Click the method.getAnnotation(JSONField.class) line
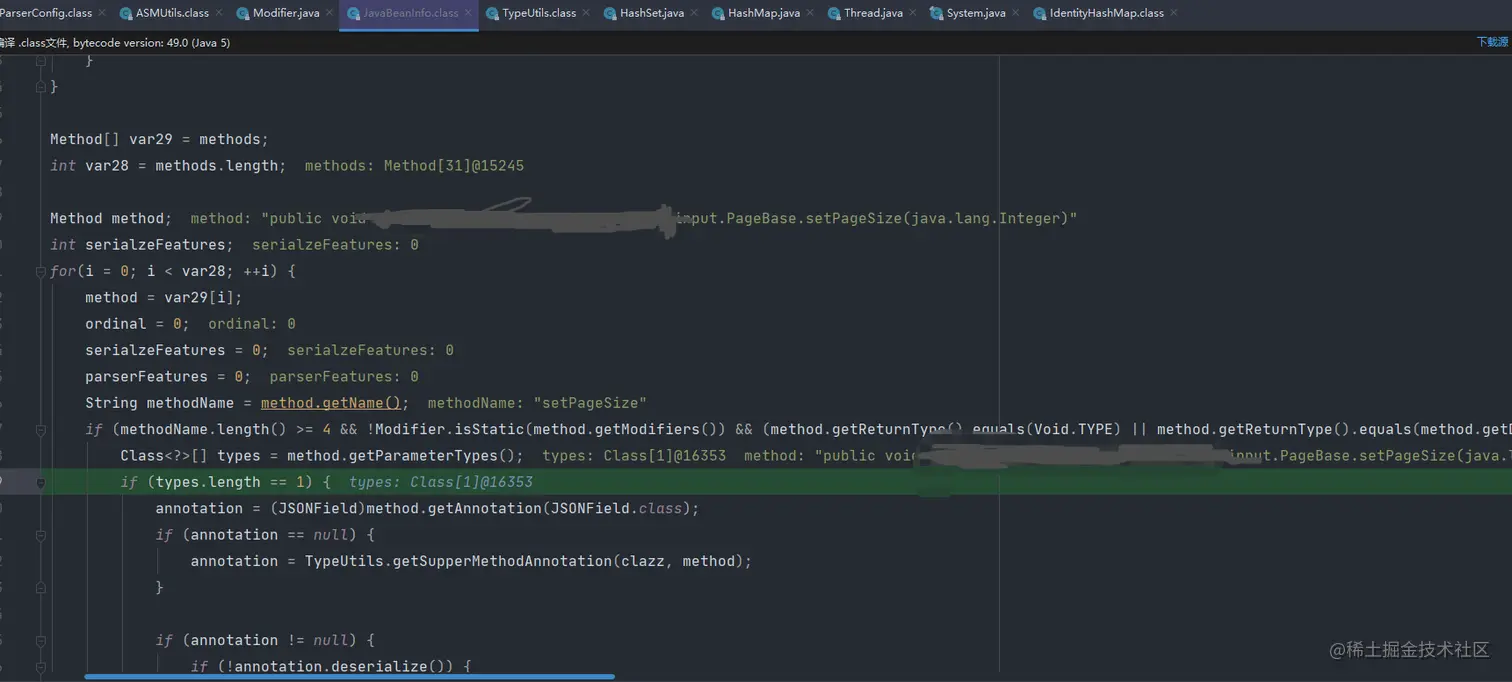This screenshot has height=682, width=1512. [427, 508]
